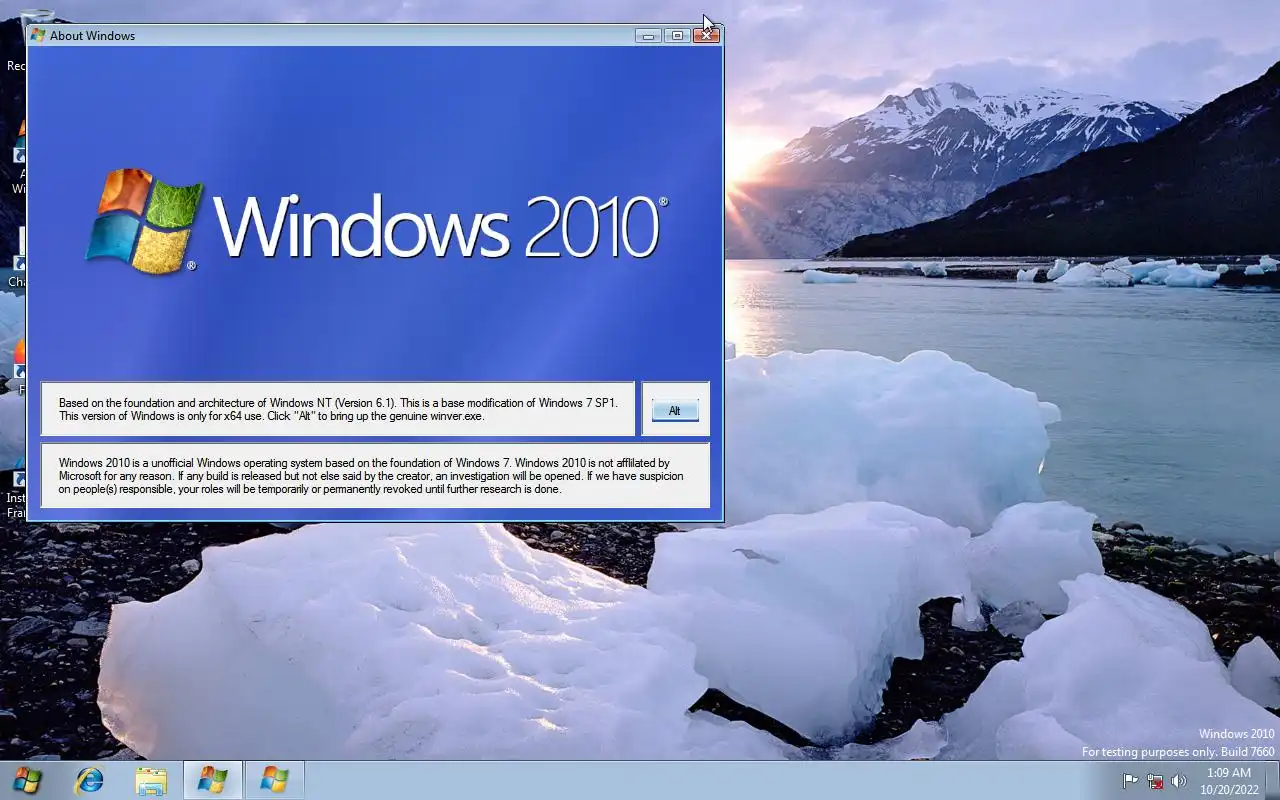Open Windows Explorer folder on the taskbar
The height and width of the screenshot is (800, 1280).
[x=151, y=780]
